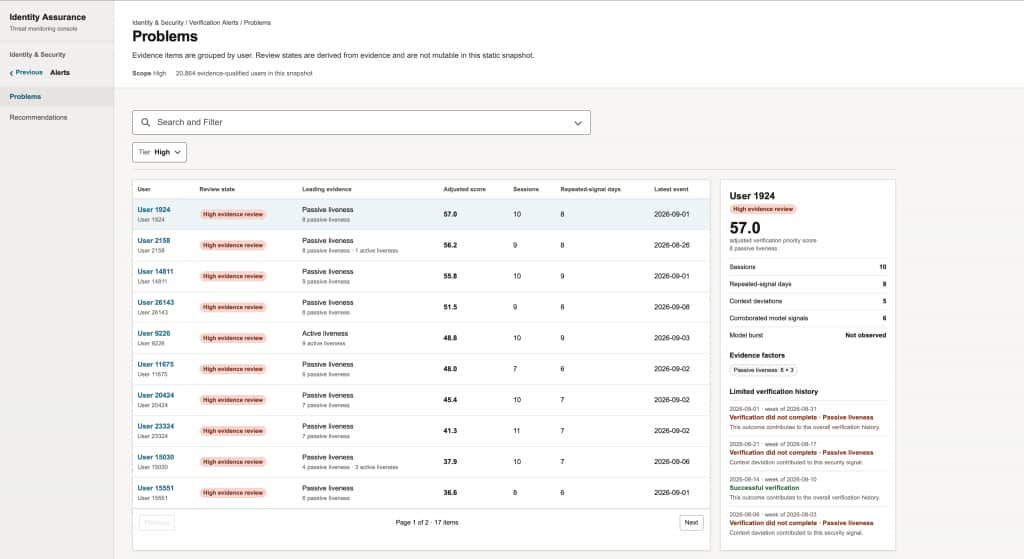Open User 15030 link
The image size is (1024, 559).
155,457
